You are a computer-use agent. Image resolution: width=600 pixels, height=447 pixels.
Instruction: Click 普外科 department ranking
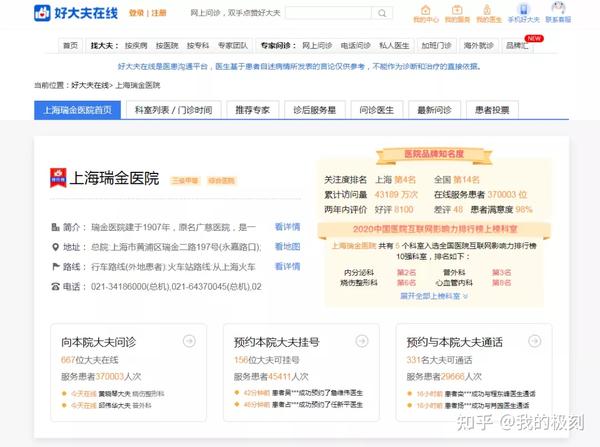(x=454, y=272)
